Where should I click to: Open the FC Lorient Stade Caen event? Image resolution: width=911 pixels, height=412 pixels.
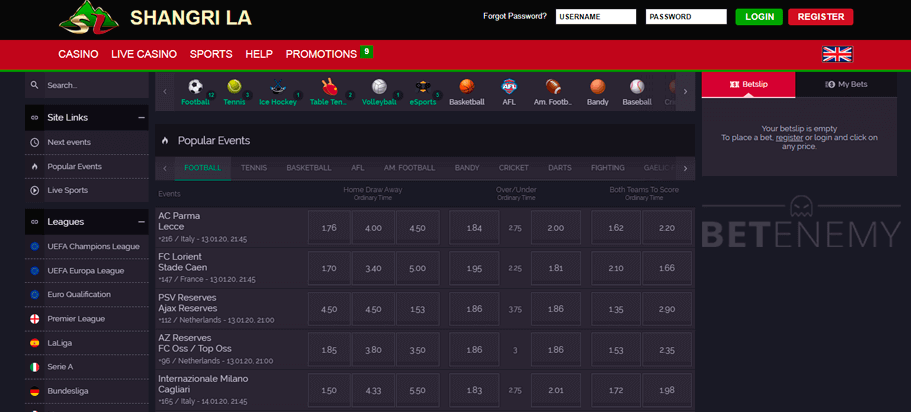[182, 262]
